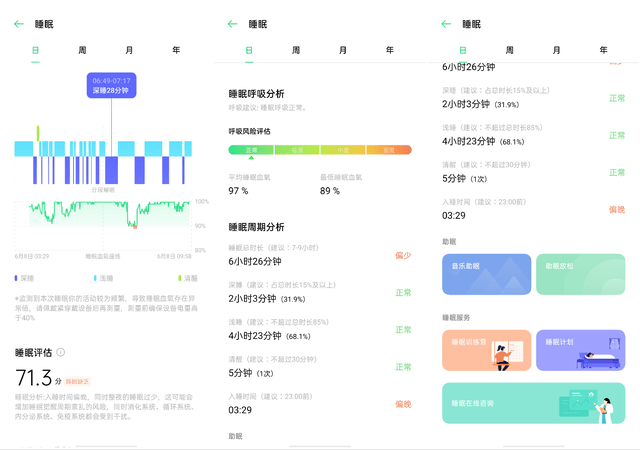Click 4小时23分钟 light sleep on the right screen

point(469,141)
